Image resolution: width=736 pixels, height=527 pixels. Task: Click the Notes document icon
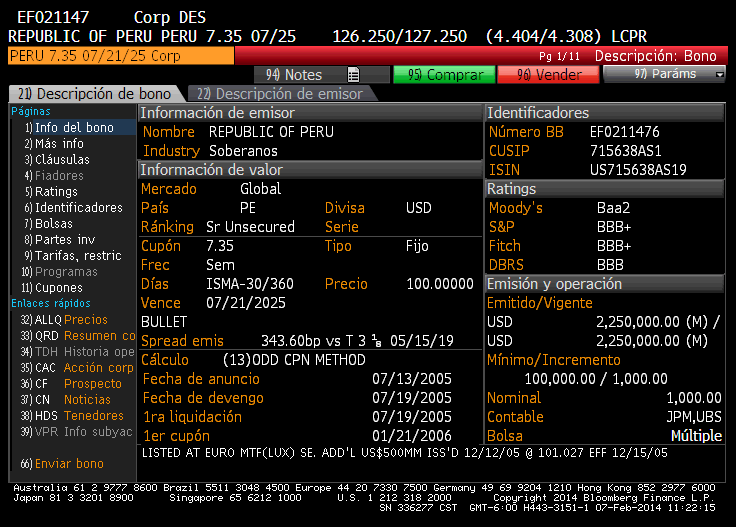point(353,75)
